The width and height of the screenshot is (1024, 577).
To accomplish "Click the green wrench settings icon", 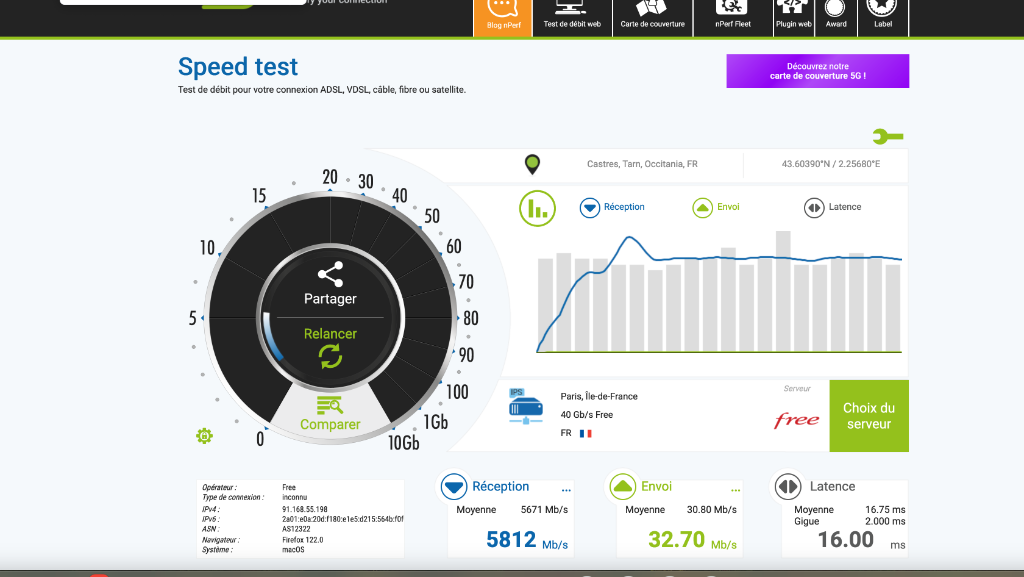I will [887, 137].
